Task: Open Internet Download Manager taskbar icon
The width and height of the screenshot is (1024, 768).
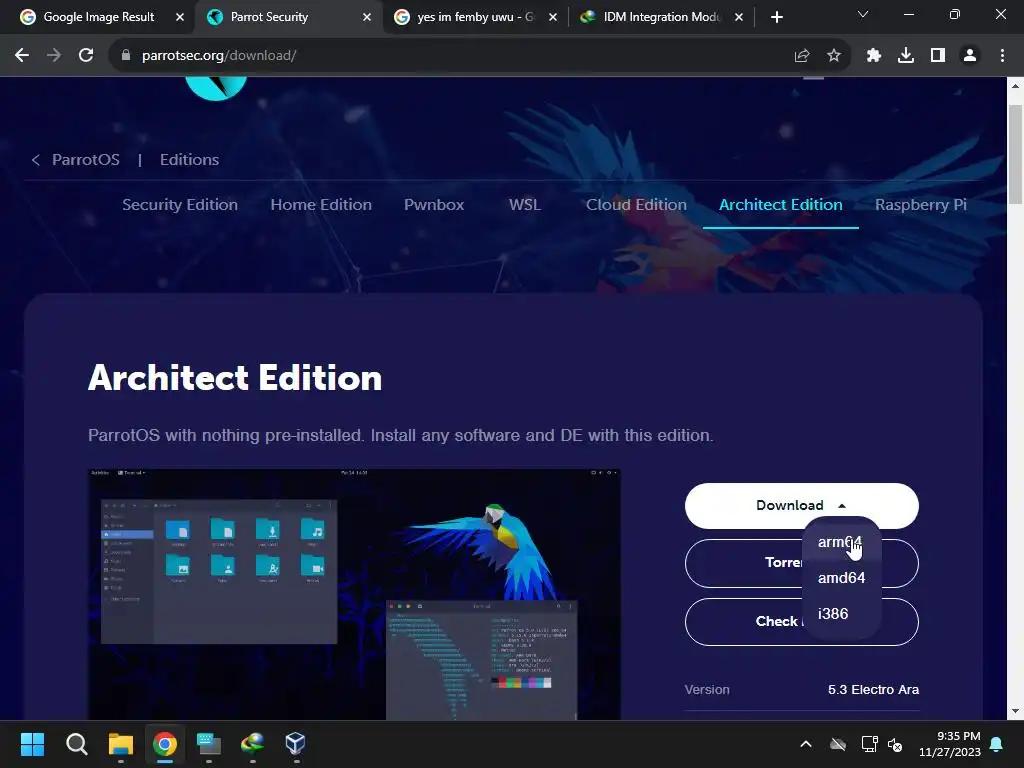Action: click(252, 744)
